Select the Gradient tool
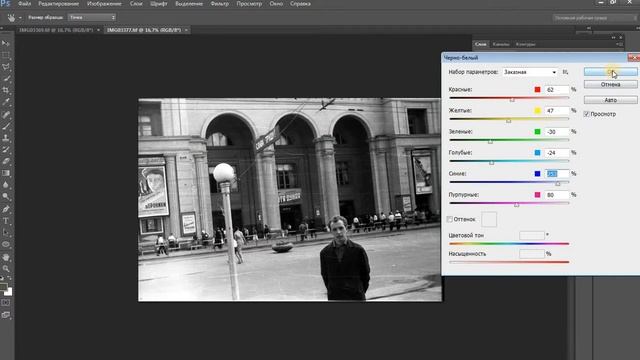640x360 pixels. 6,173
